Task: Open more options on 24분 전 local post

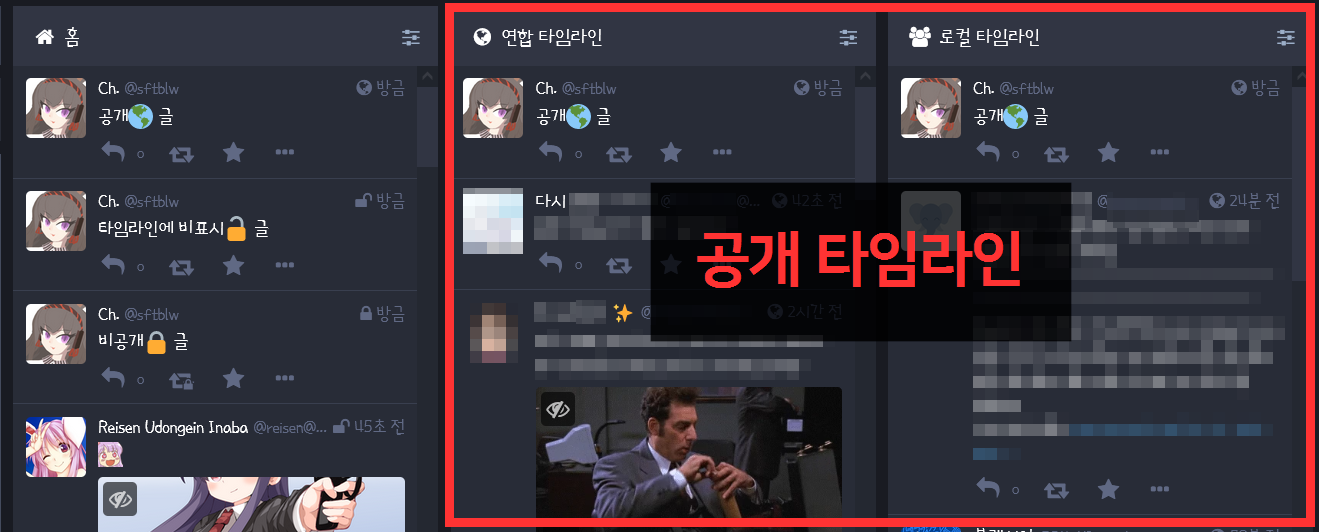Action: pos(1160,489)
